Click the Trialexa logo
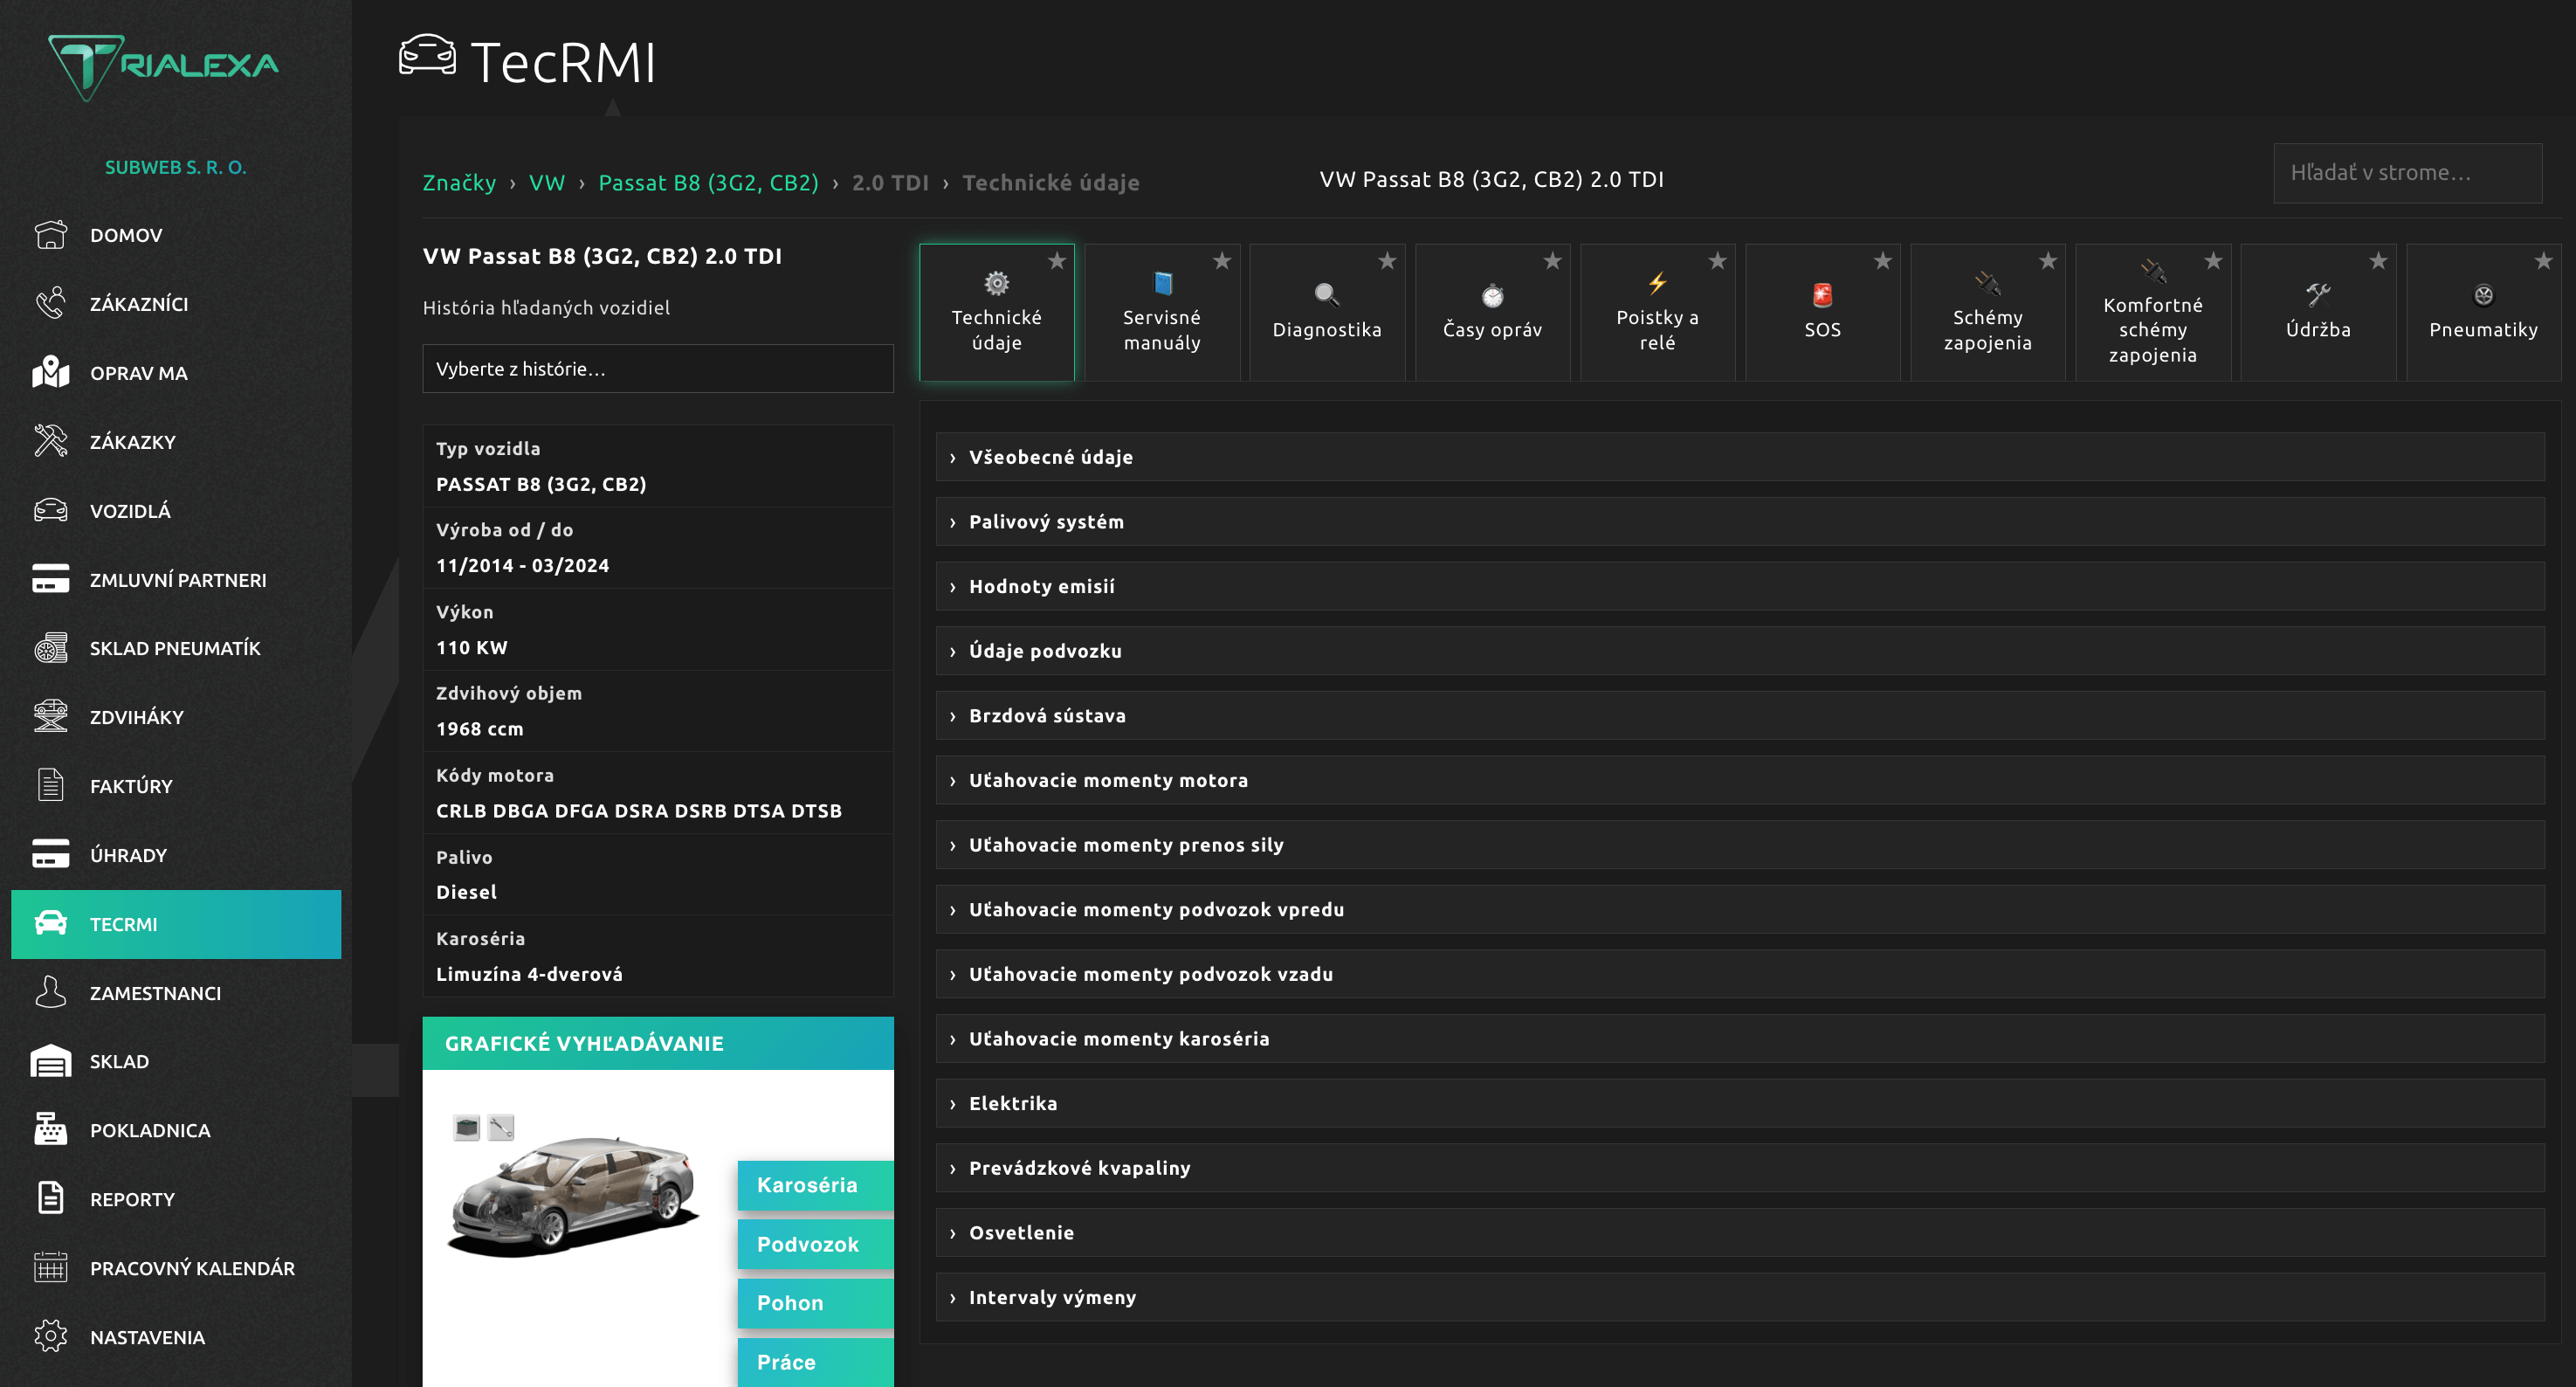 tap(165, 67)
